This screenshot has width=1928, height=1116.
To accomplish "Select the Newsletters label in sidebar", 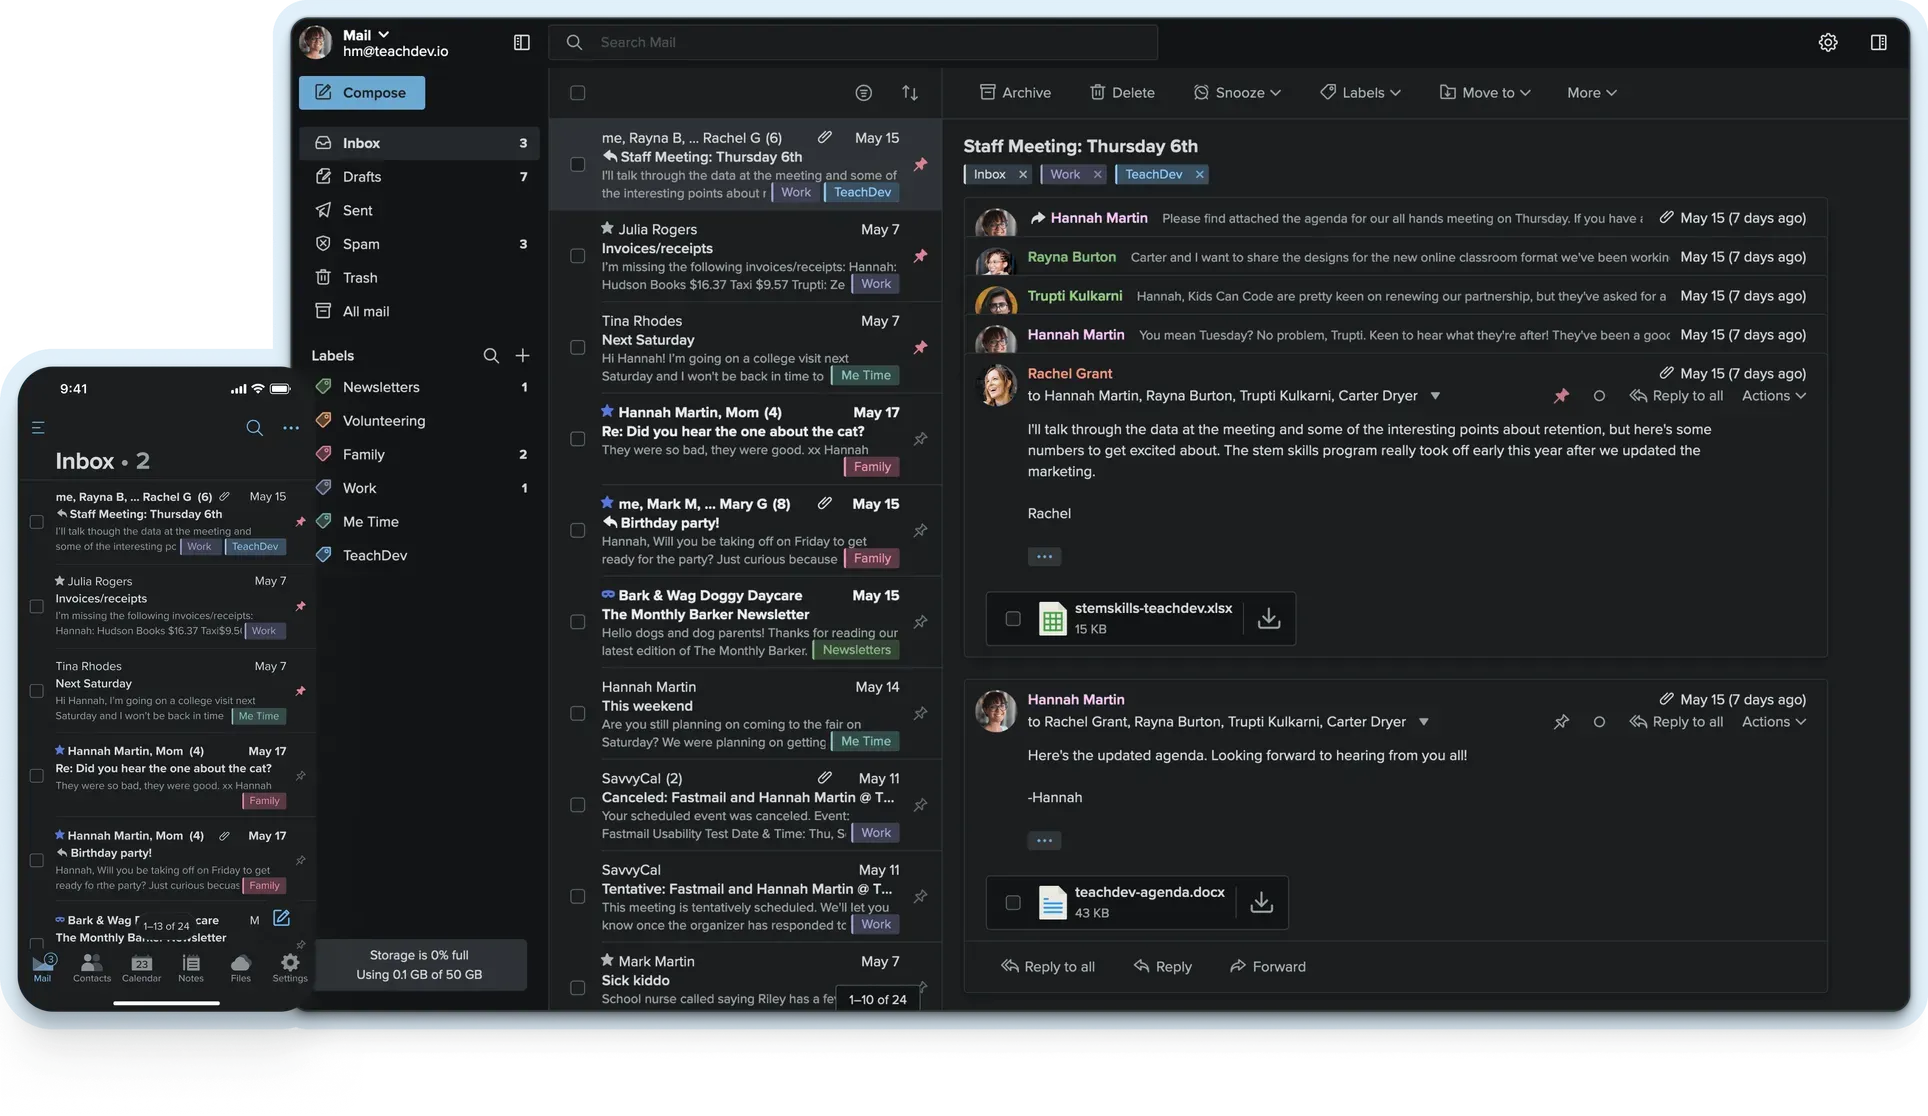I will click(380, 387).
